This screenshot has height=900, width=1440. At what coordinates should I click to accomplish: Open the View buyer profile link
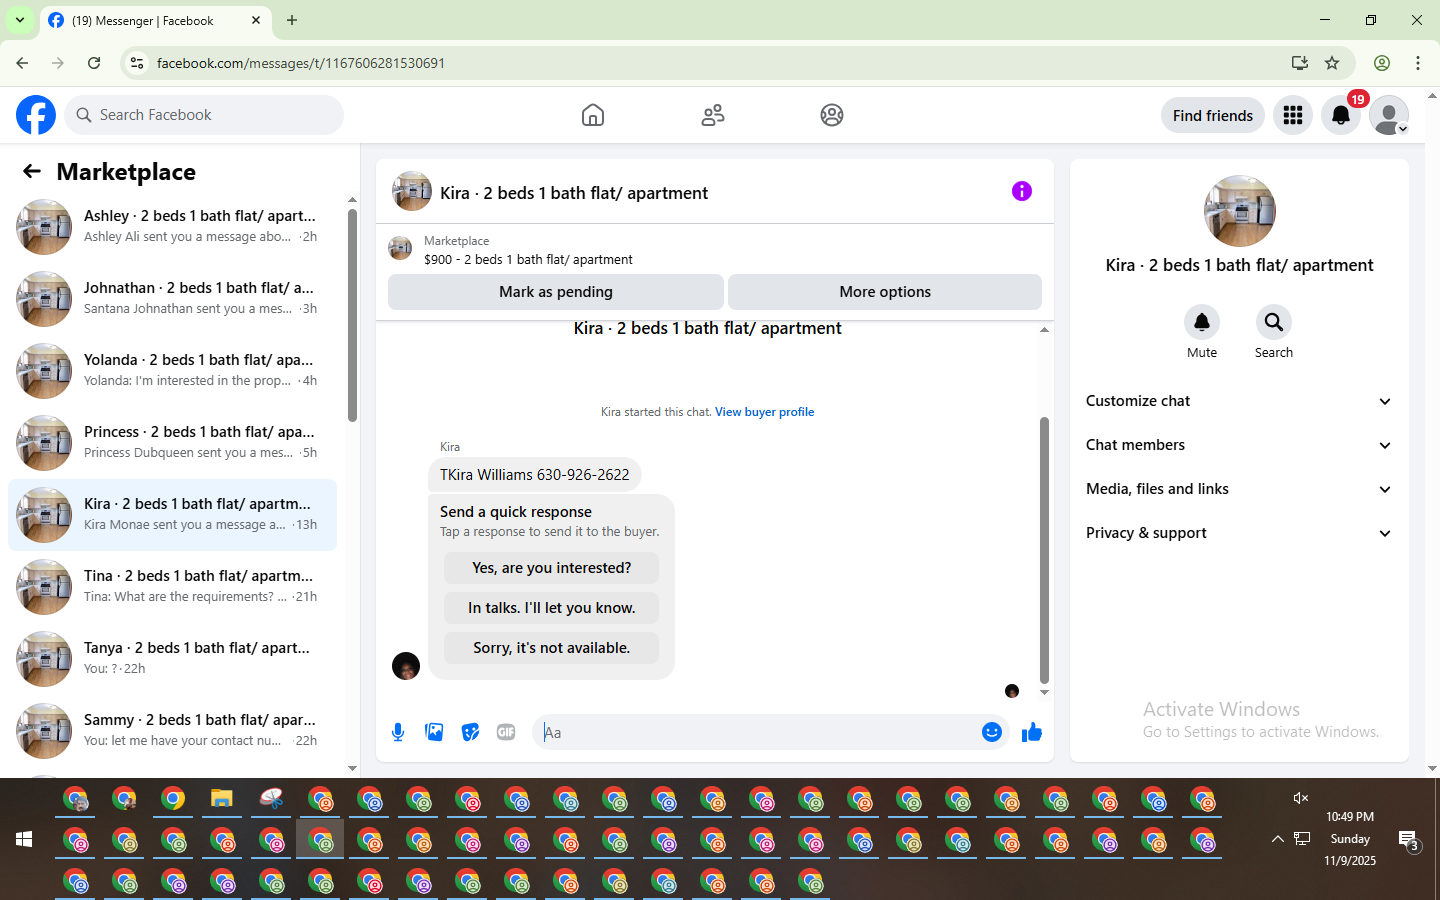764,412
